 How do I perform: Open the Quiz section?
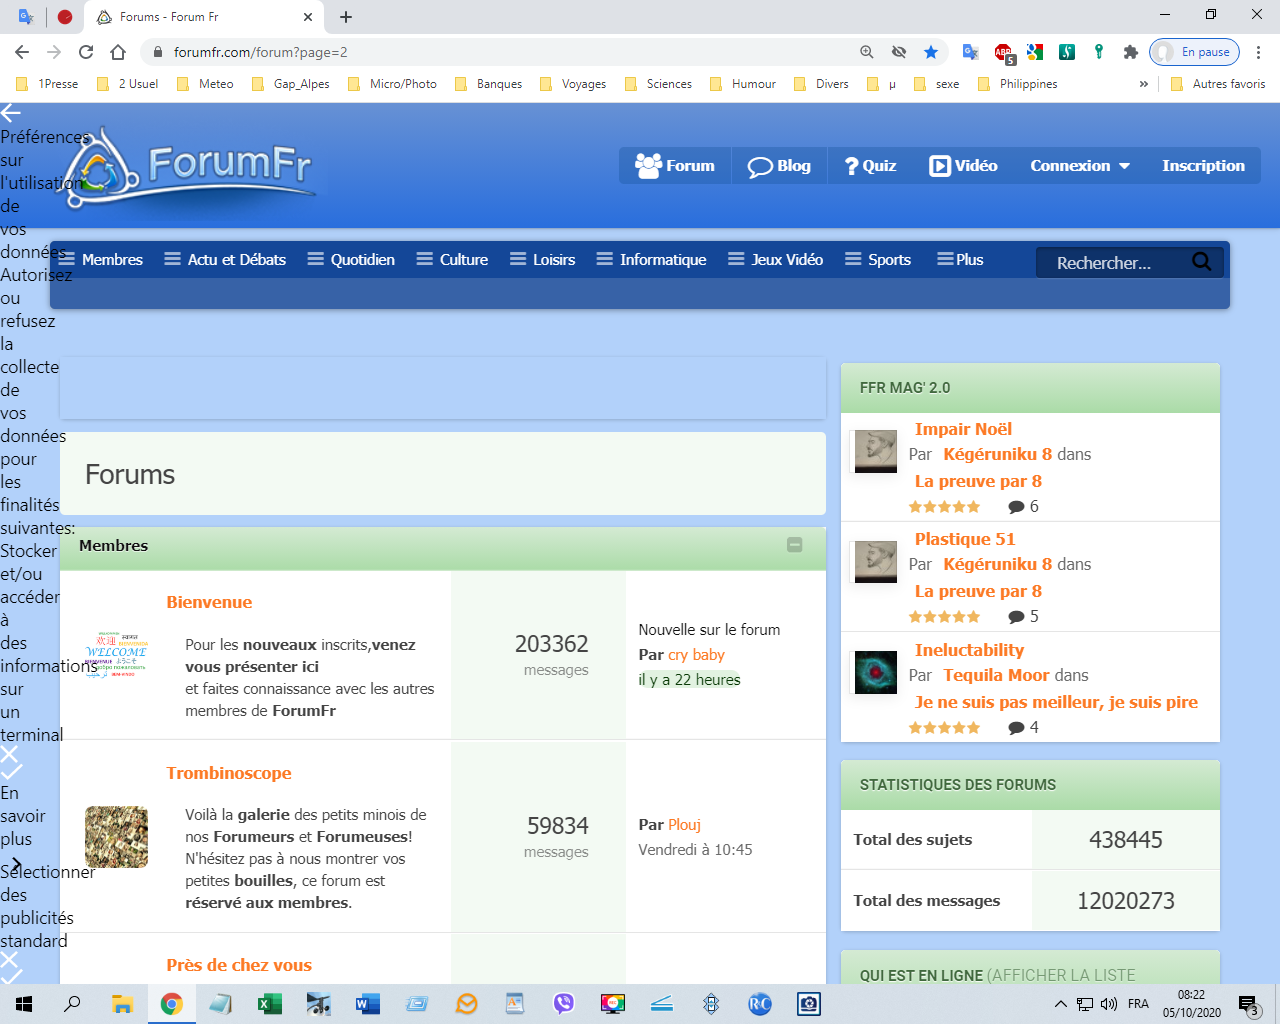(x=870, y=166)
